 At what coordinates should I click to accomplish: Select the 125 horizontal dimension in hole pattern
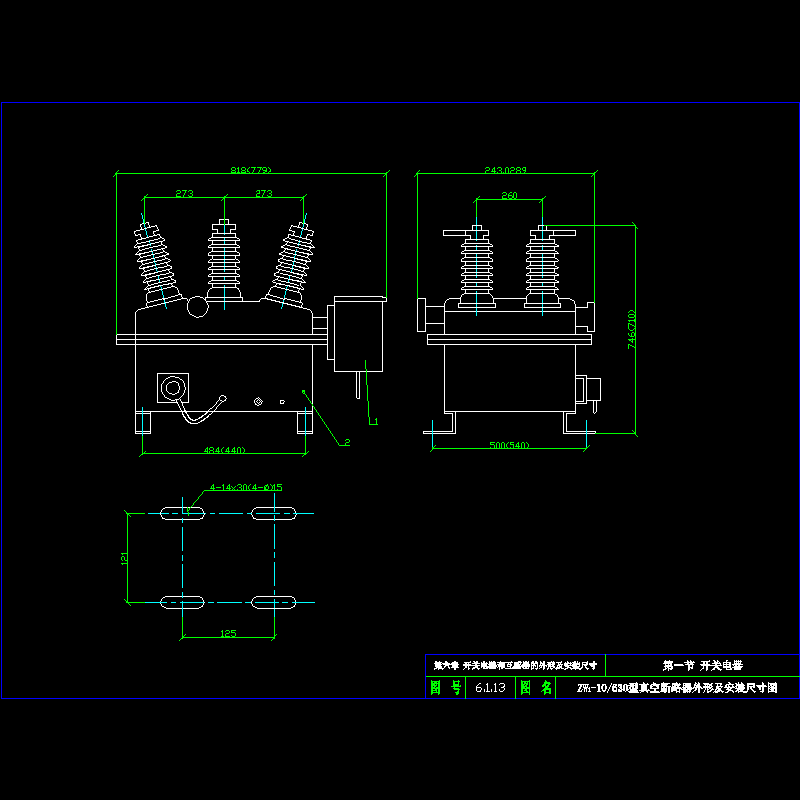pyautogui.click(x=228, y=633)
